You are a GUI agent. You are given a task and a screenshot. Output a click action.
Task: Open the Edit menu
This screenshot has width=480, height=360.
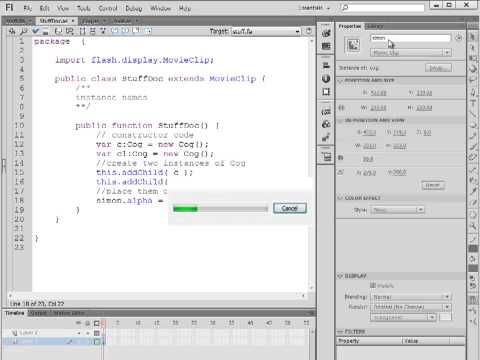(x=45, y=8)
